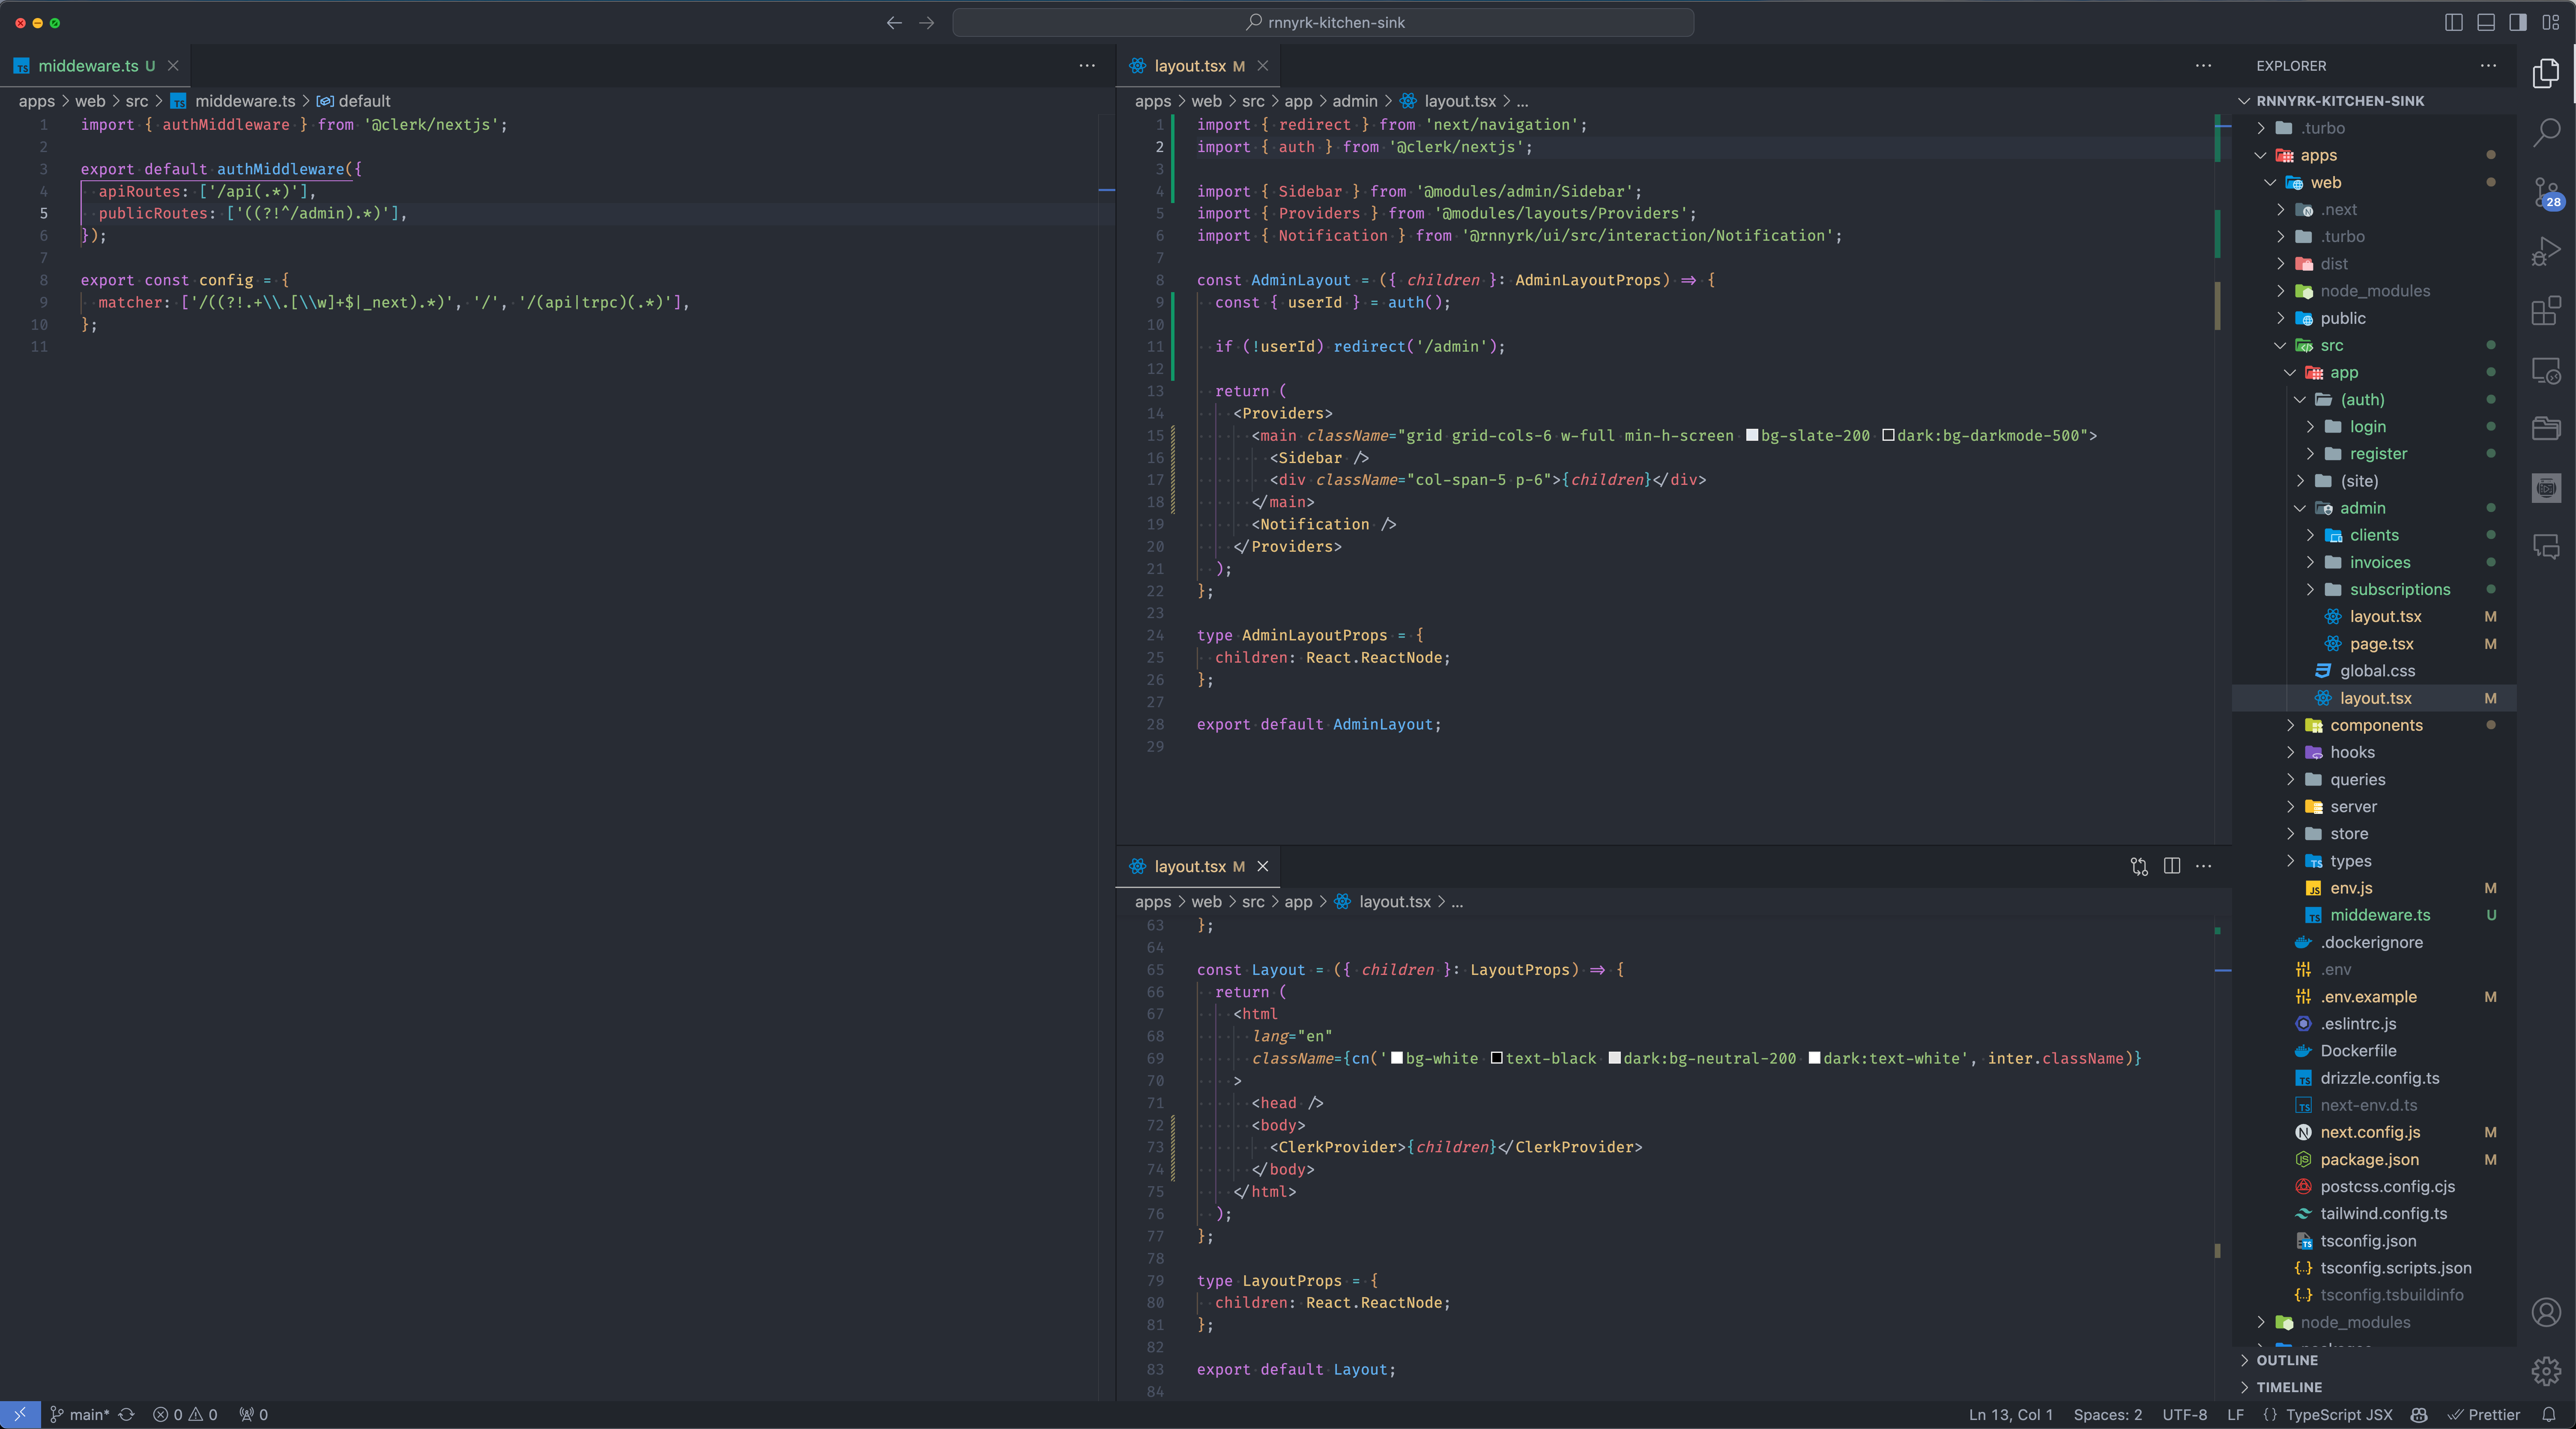Screen dimensions: 2576x1429
Task: Toggle the primary side bar
Action: point(2454,22)
